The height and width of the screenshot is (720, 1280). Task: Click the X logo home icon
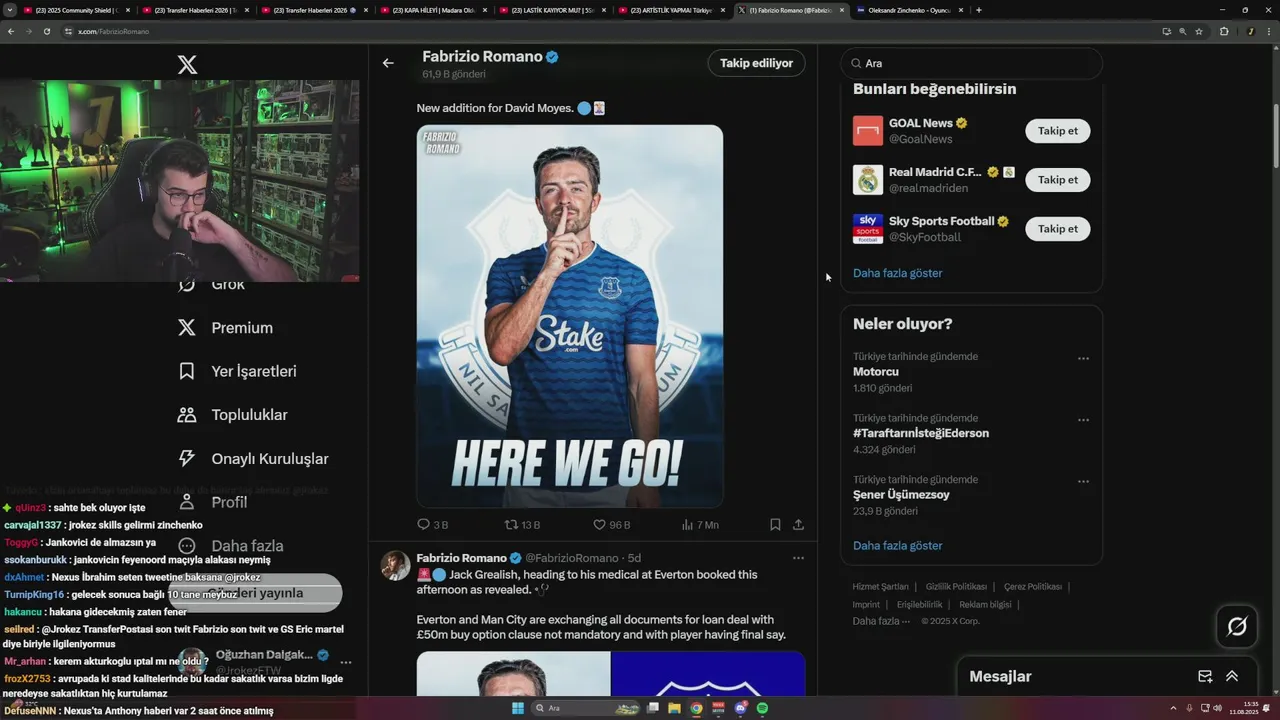click(x=187, y=65)
